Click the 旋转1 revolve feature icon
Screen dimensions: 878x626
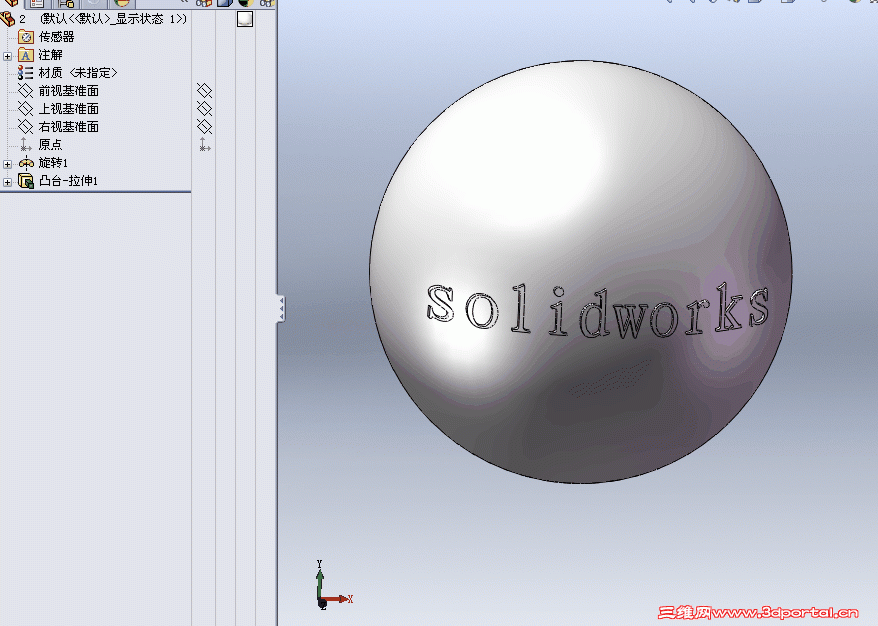[x=26, y=163]
